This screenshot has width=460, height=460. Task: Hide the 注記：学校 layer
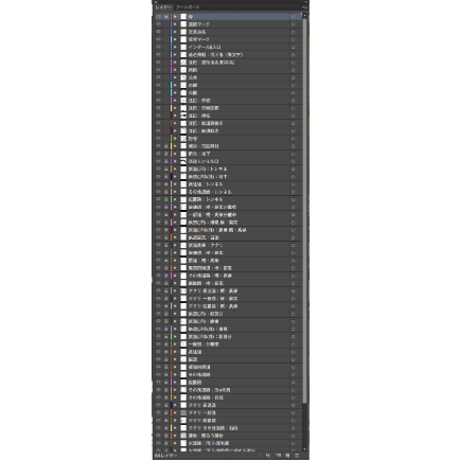(158, 100)
